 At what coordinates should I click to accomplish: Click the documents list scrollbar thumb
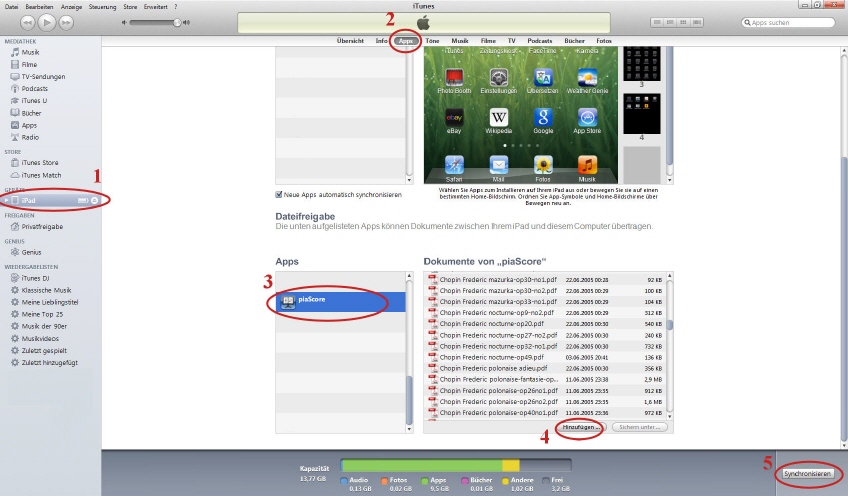point(670,325)
